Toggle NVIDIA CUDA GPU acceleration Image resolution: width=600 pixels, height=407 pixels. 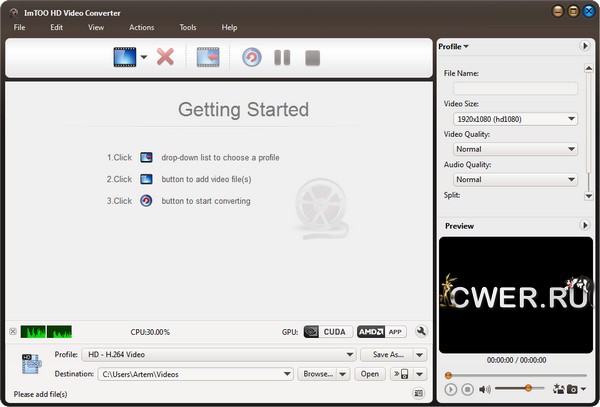click(326, 332)
